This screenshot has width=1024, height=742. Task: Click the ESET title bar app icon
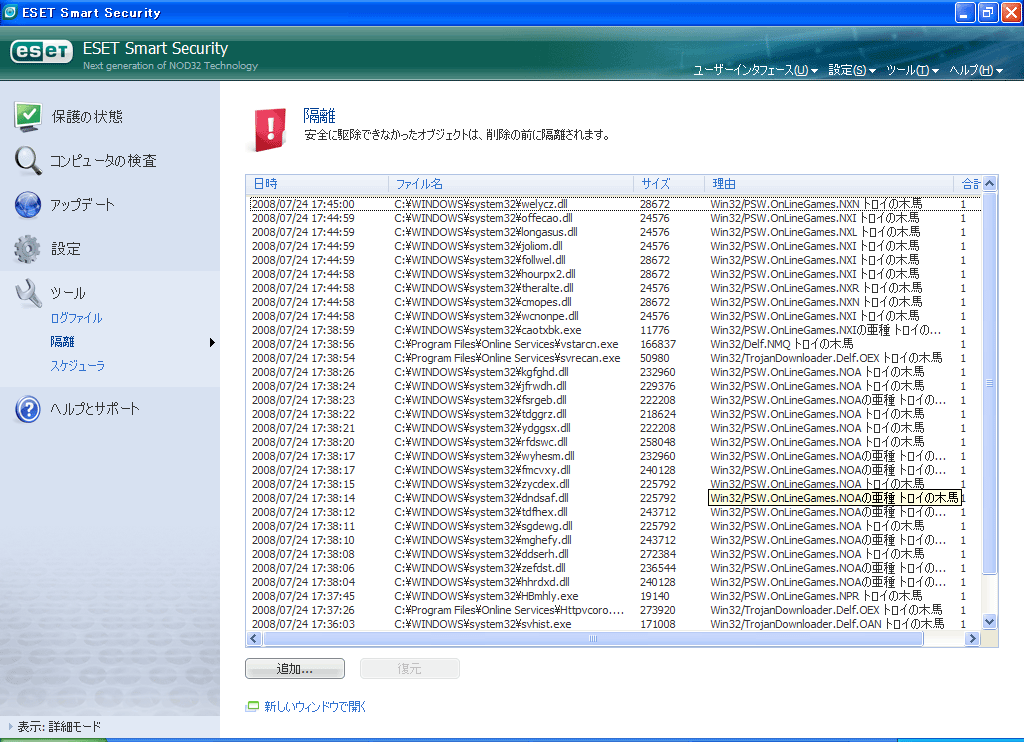coord(10,12)
